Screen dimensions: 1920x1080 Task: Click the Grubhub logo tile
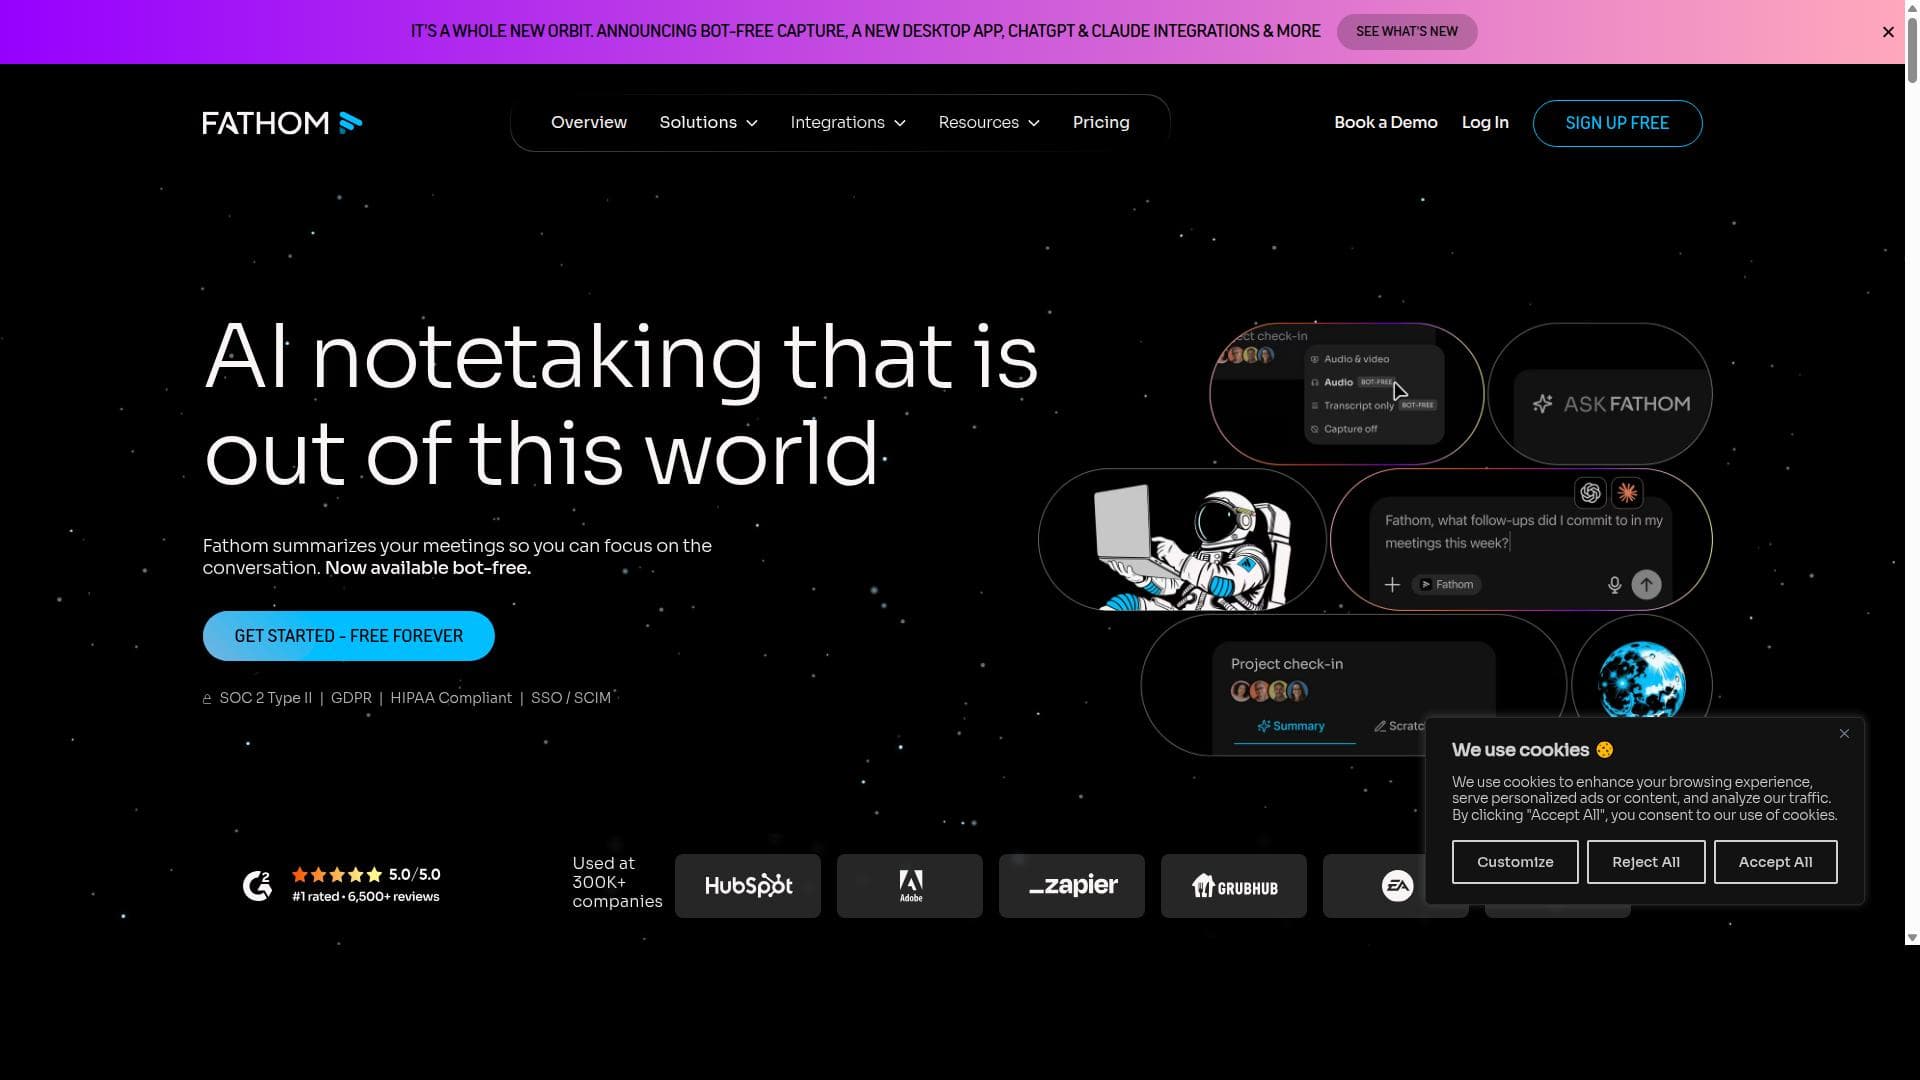click(1234, 886)
